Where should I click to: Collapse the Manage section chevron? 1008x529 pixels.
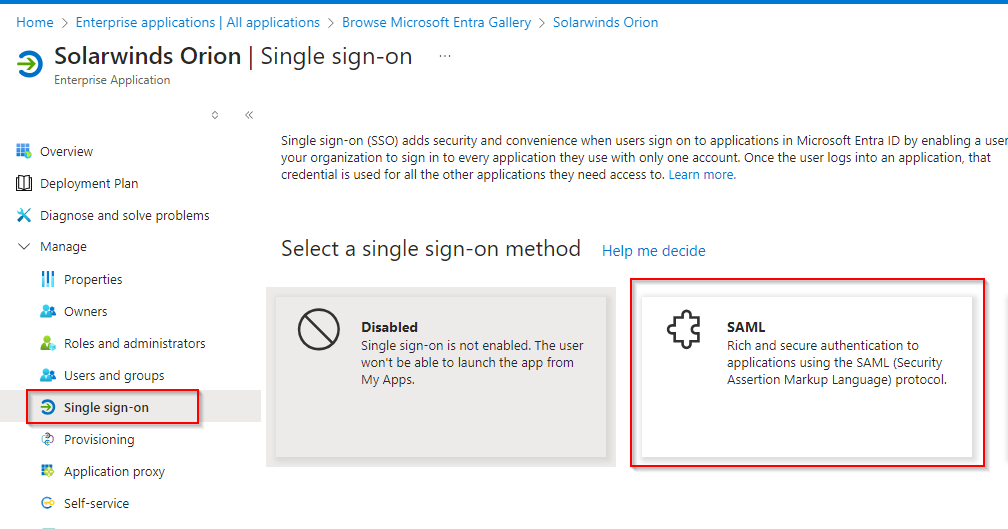pyautogui.click(x=24, y=247)
